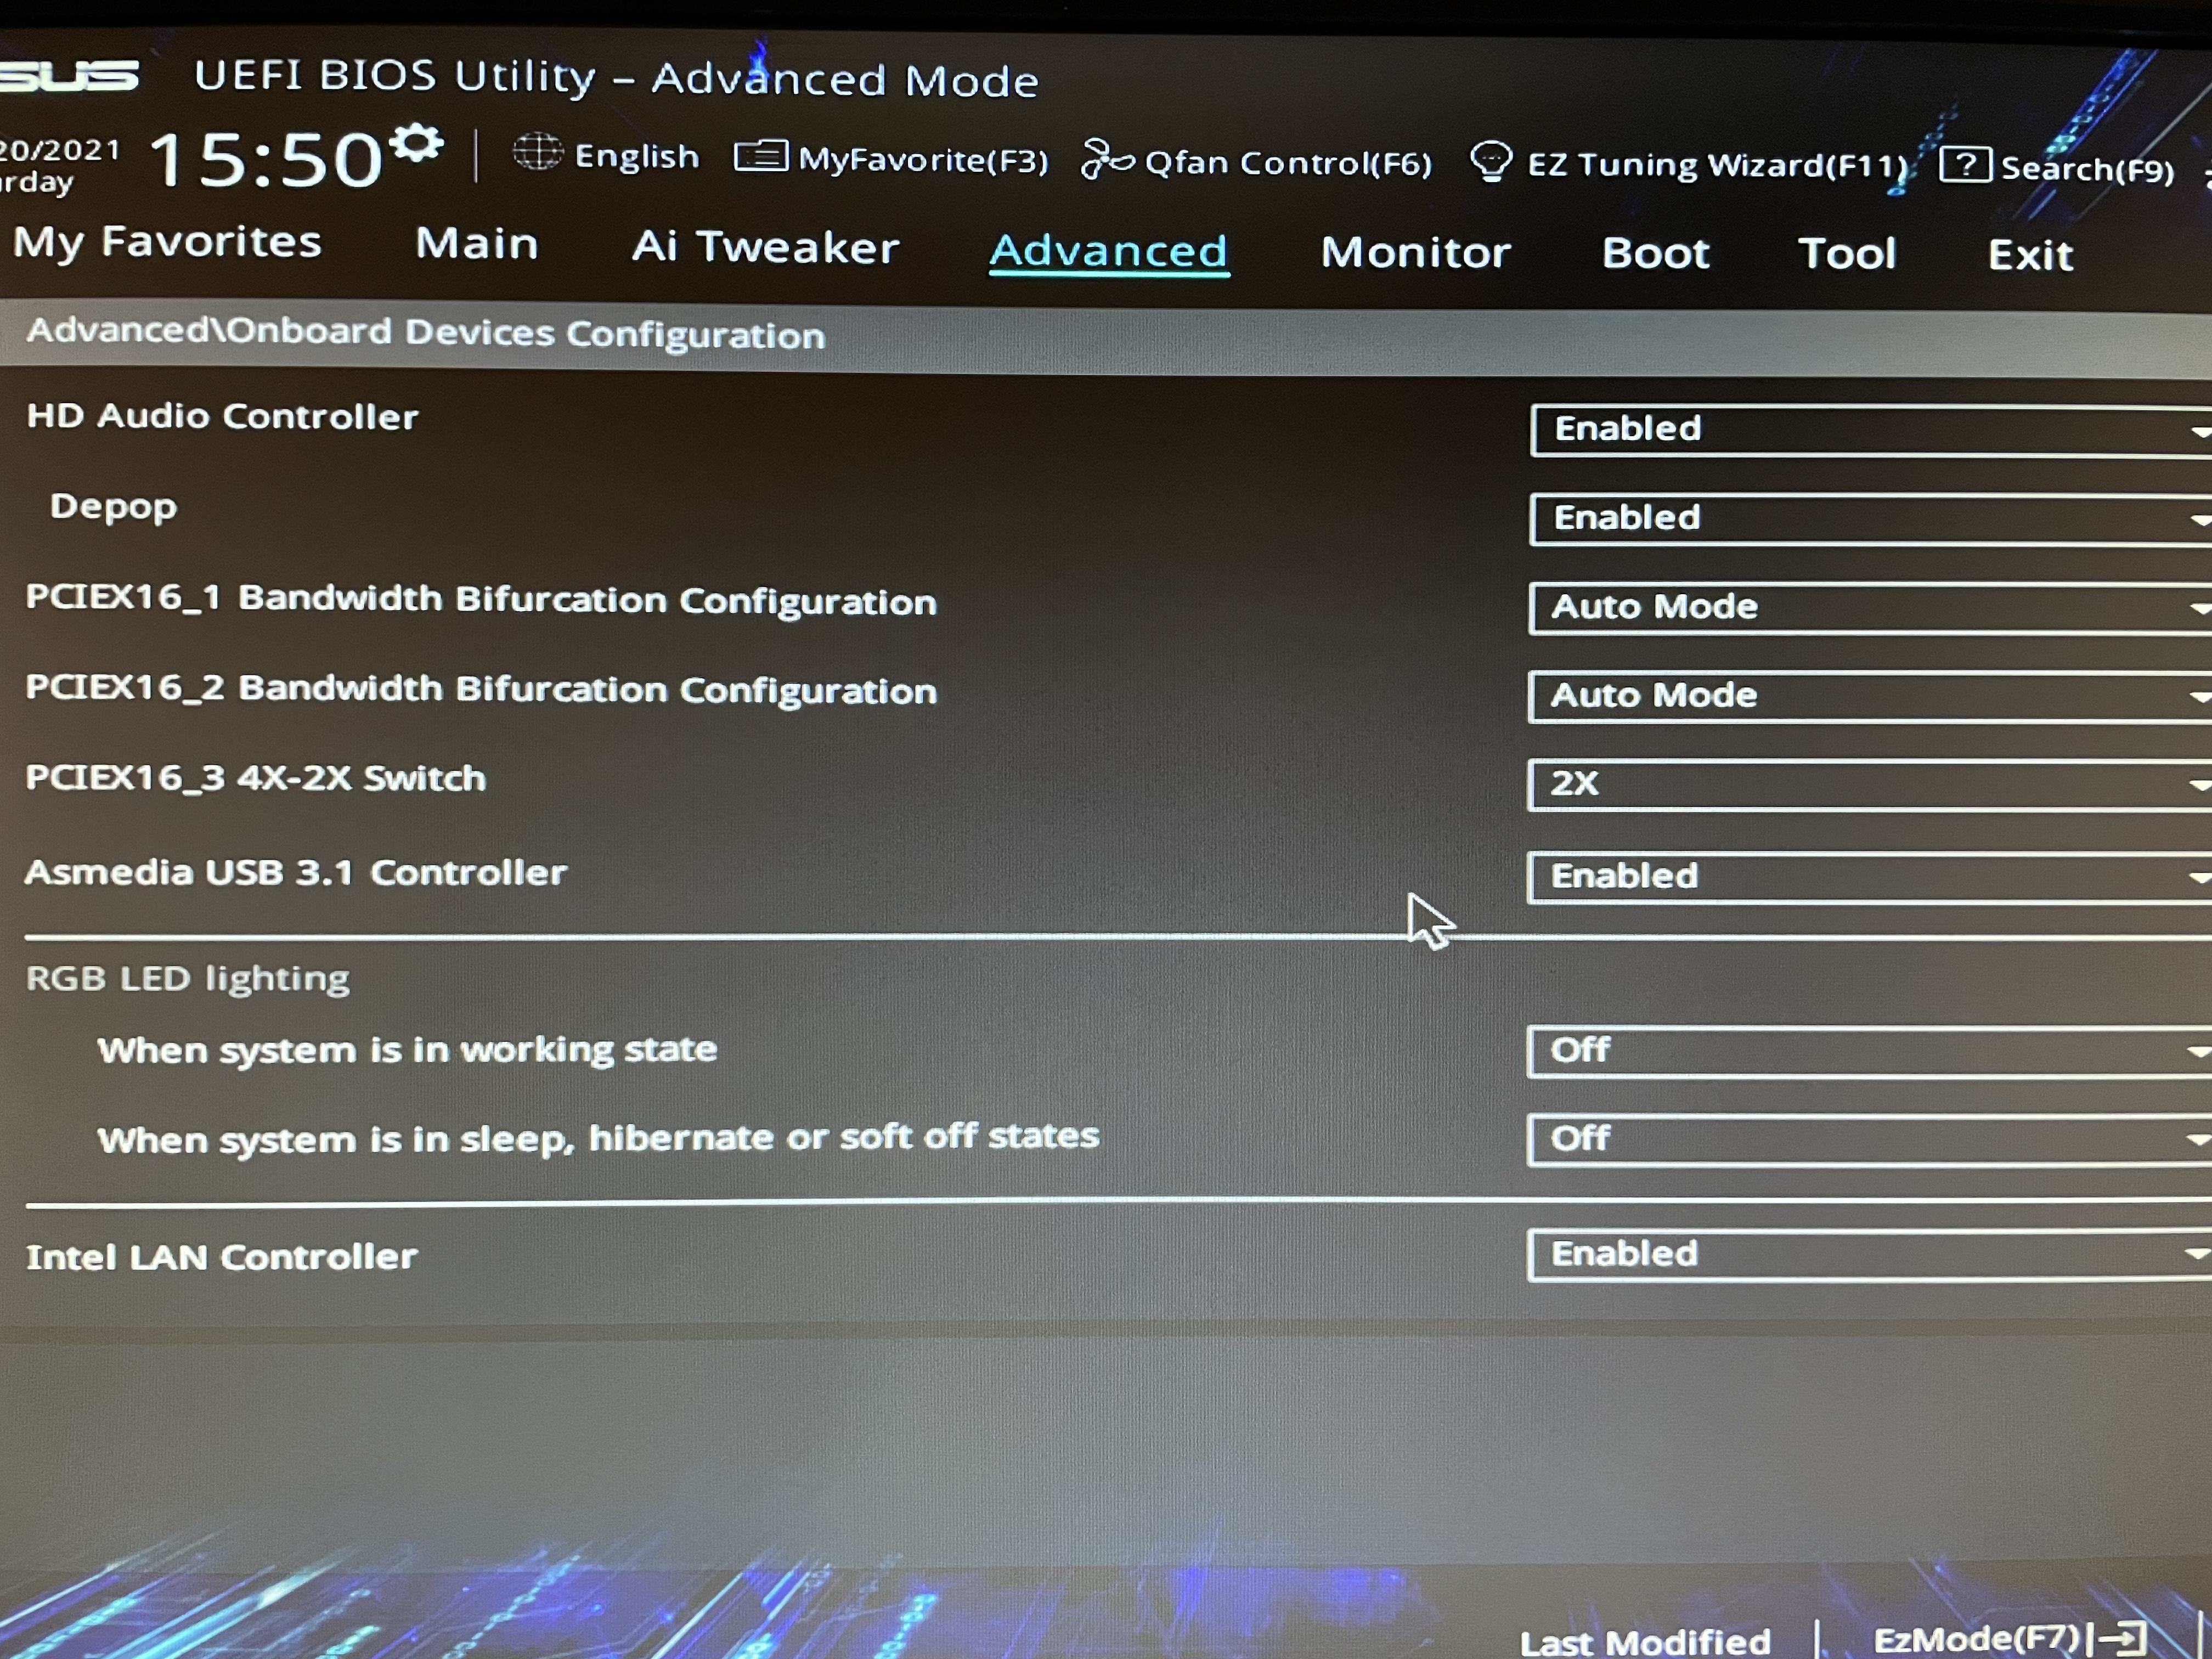Open Asmedia USB 3.1 Controller dropdown
2212x1659 pixels.
1870,877
